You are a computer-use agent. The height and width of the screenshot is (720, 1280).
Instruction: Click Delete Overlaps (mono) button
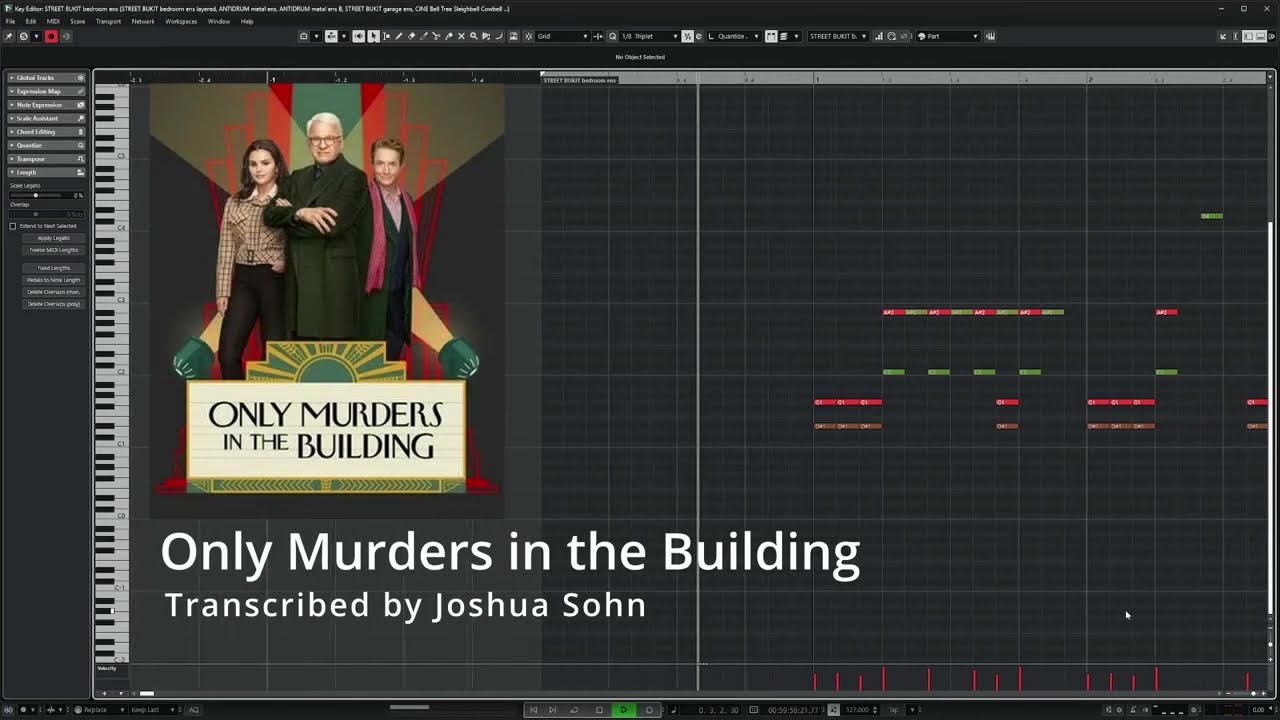(x=53, y=292)
